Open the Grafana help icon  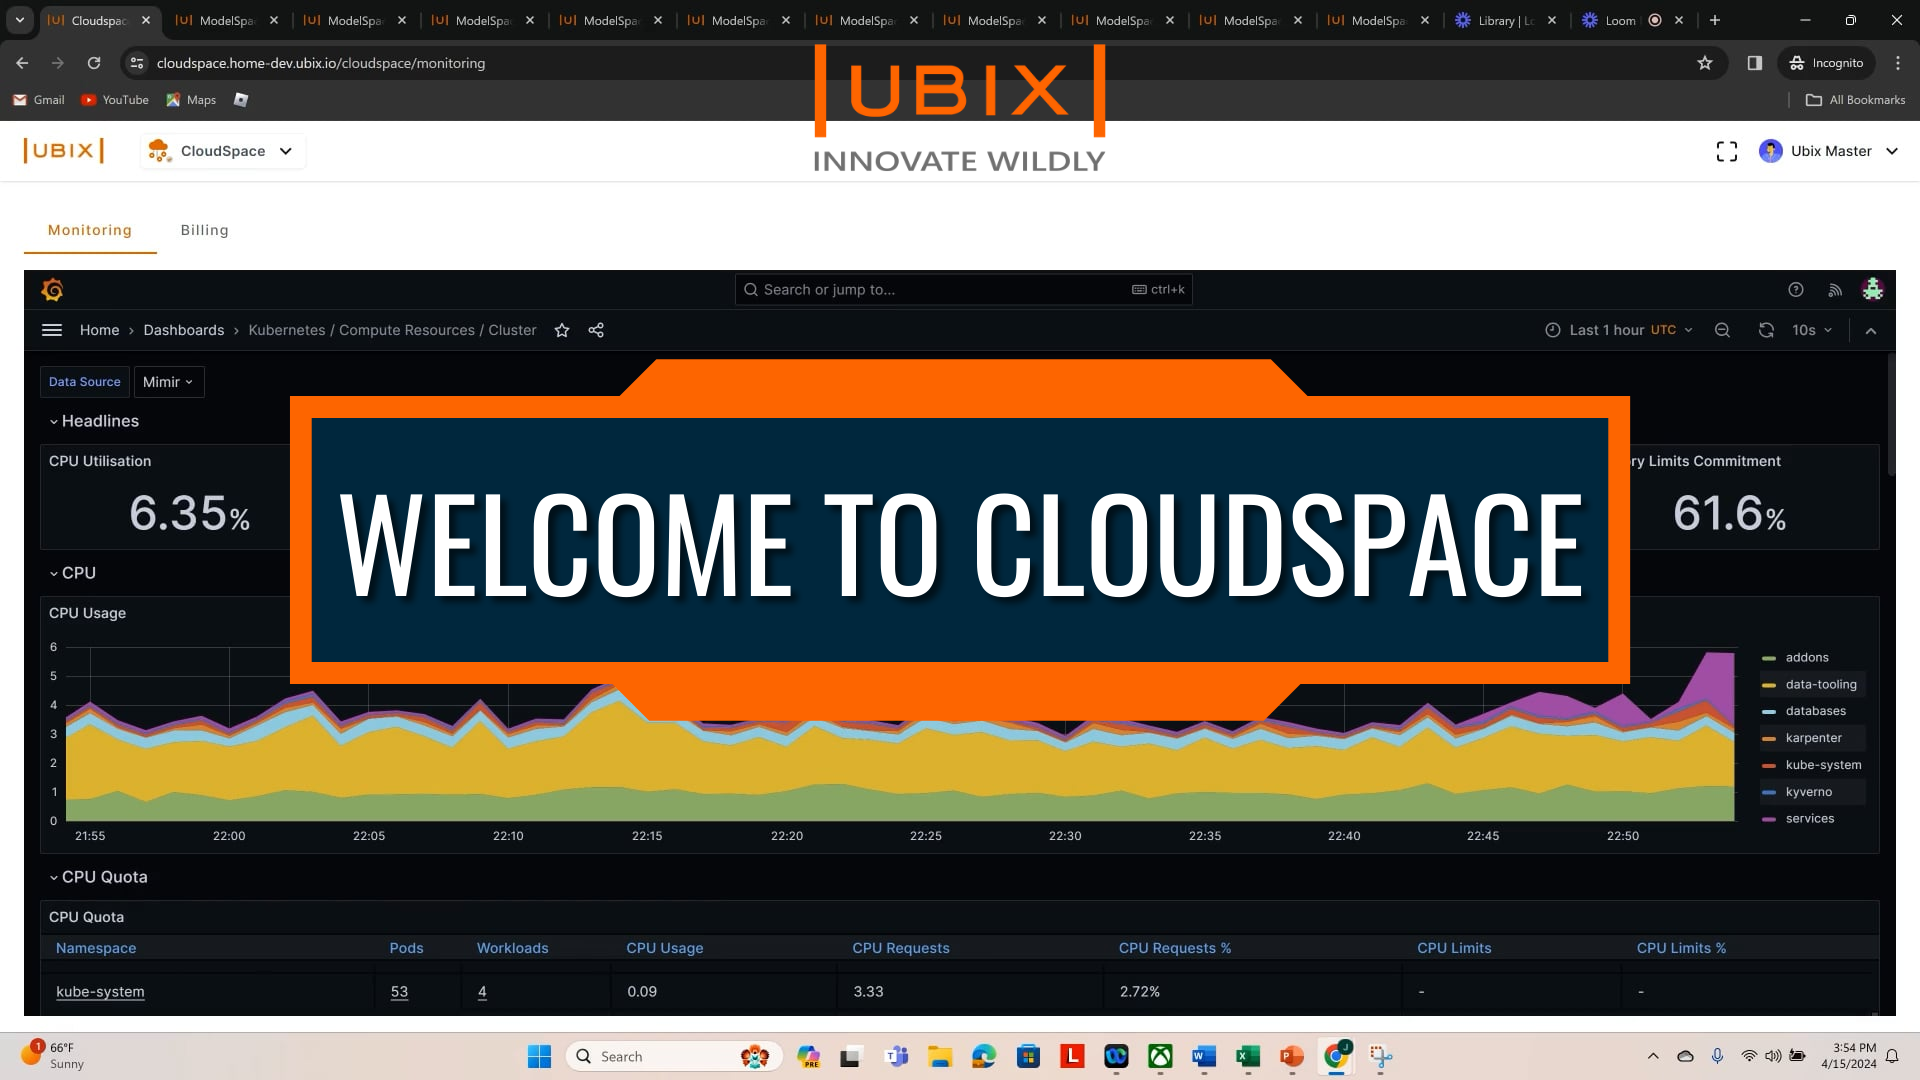coord(1796,290)
